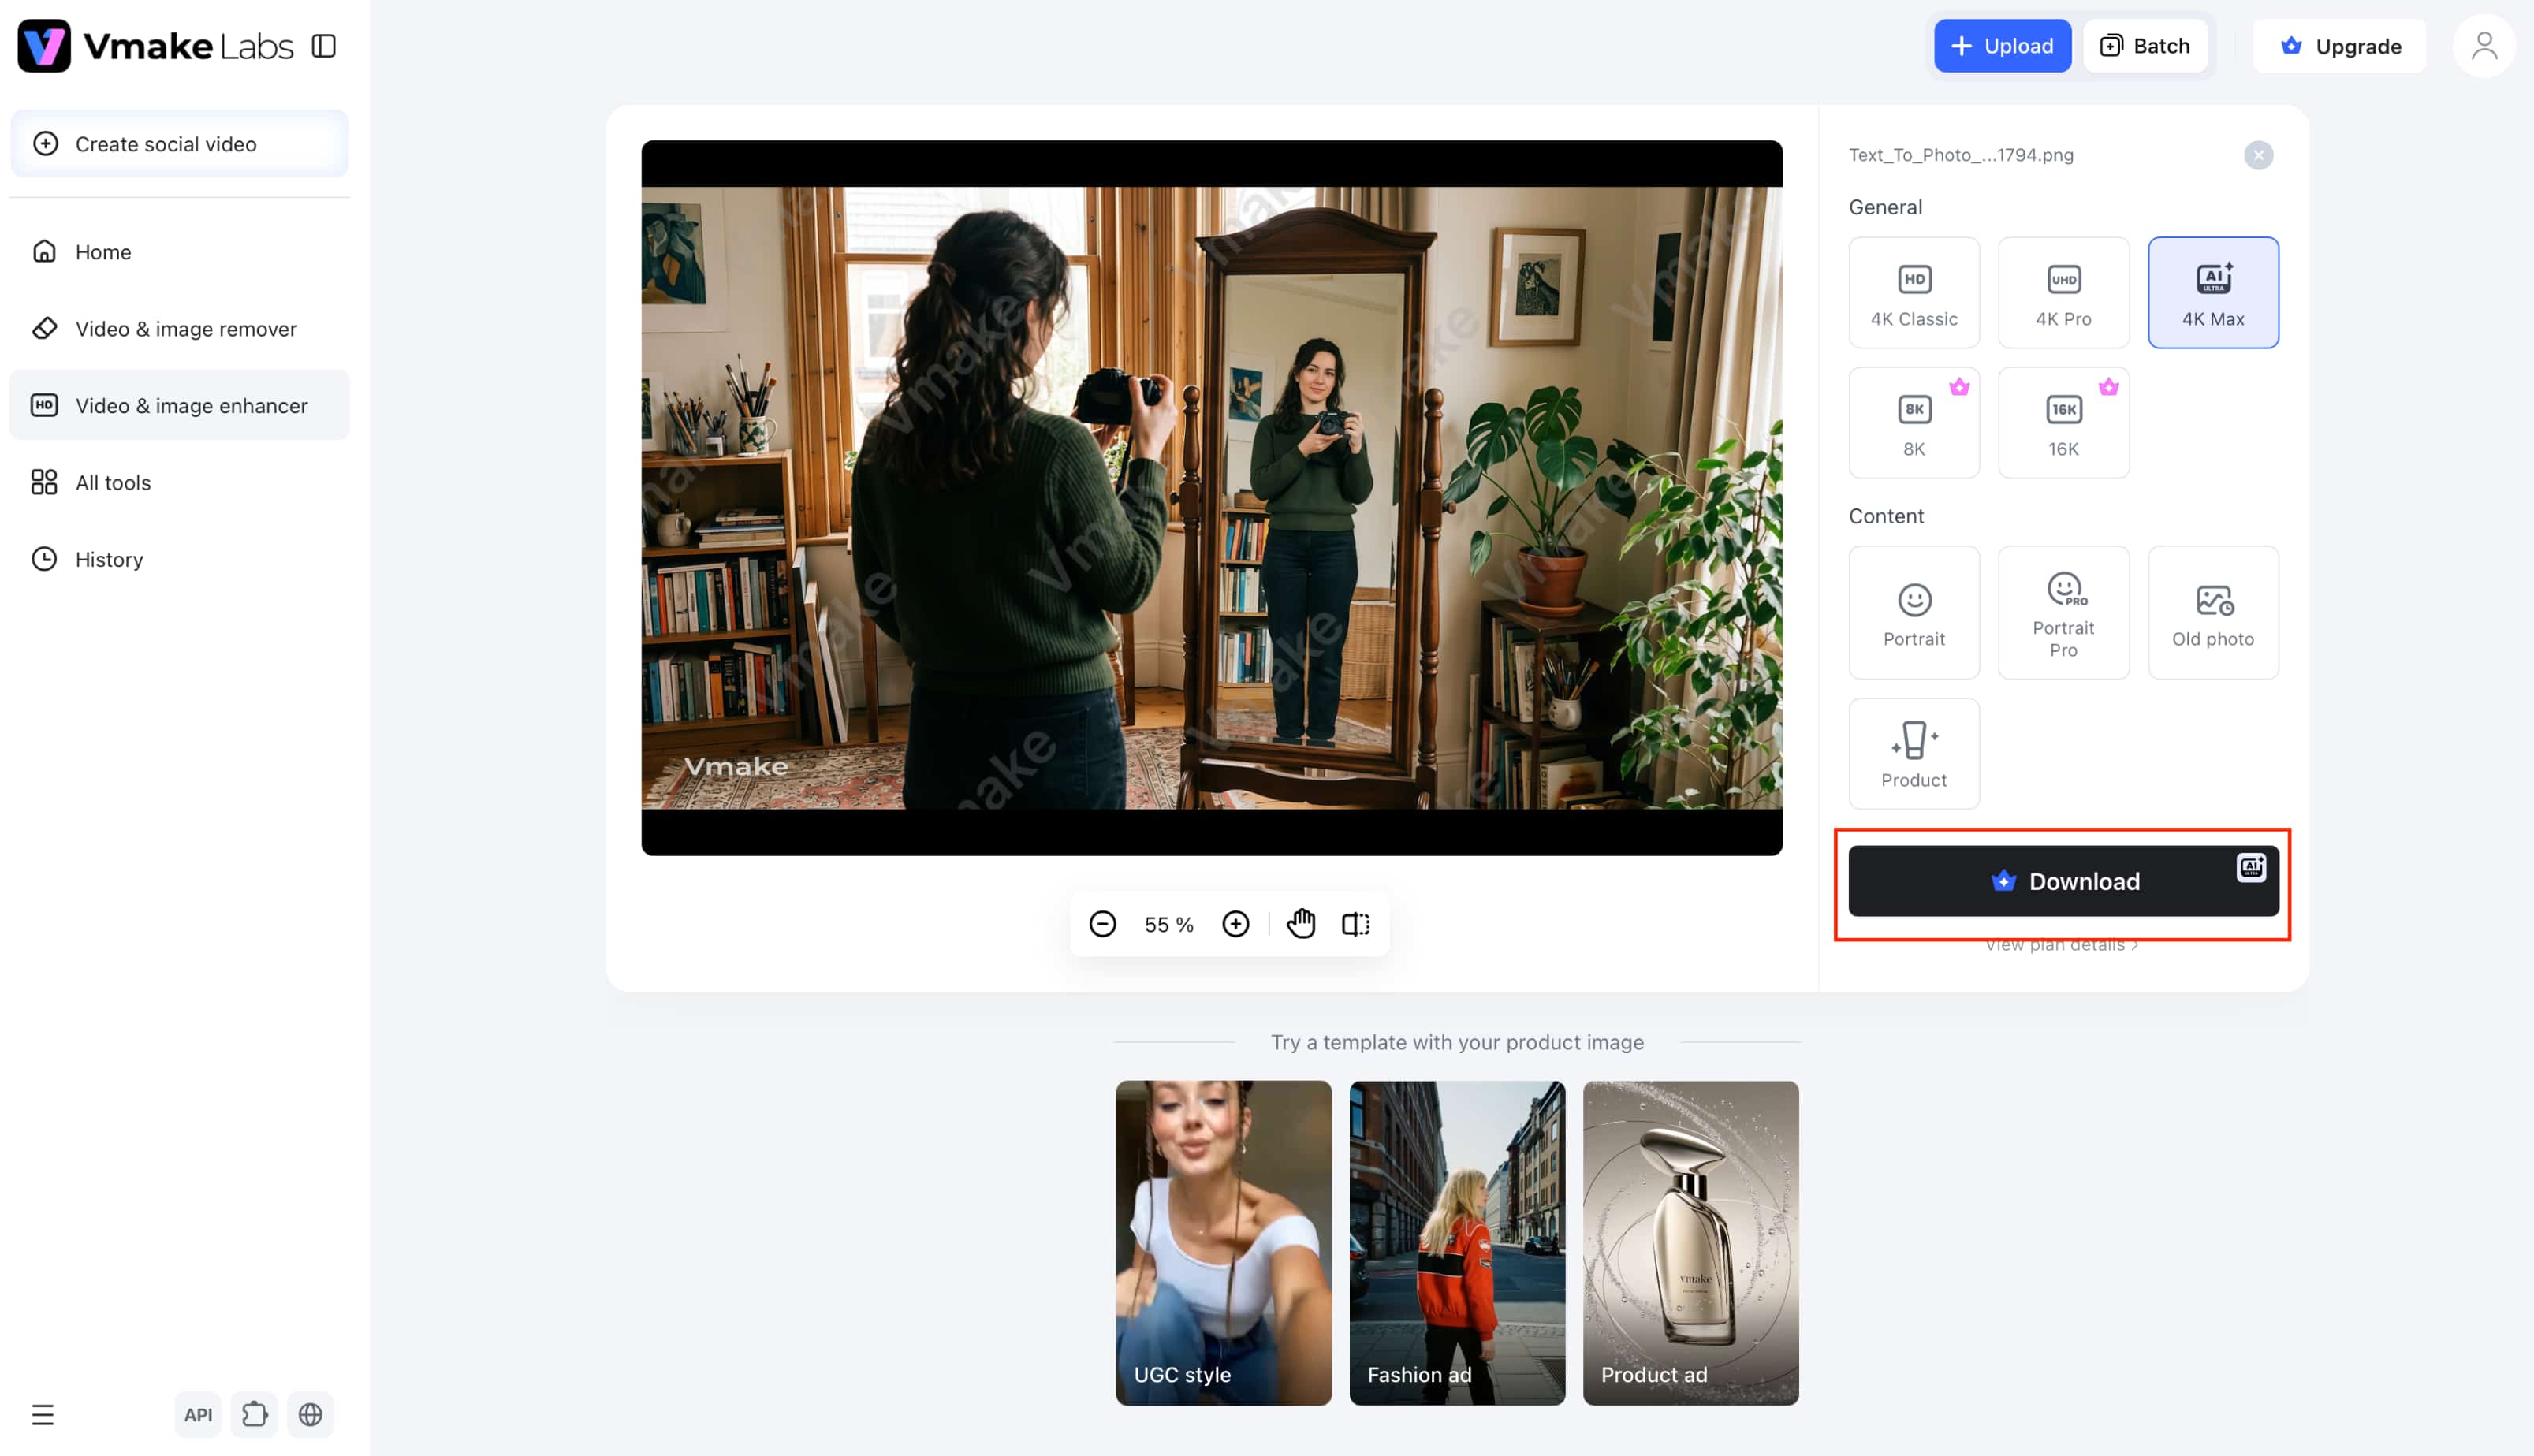Image resolution: width=2534 pixels, height=1456 pixels.
Task: Open the Fashion ad template
Action: (x=1457, y=1243)
